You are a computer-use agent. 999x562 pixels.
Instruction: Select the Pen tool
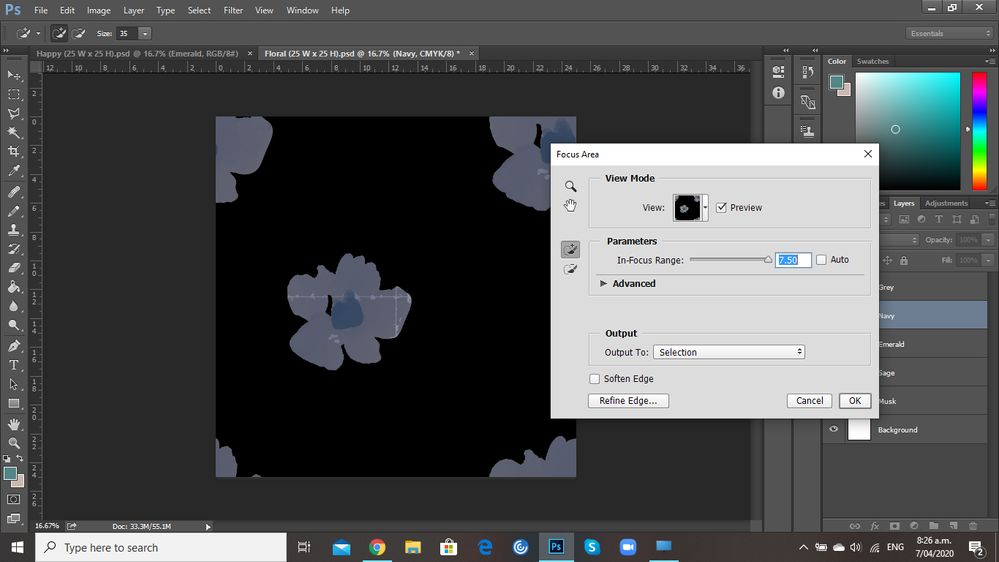13,346
